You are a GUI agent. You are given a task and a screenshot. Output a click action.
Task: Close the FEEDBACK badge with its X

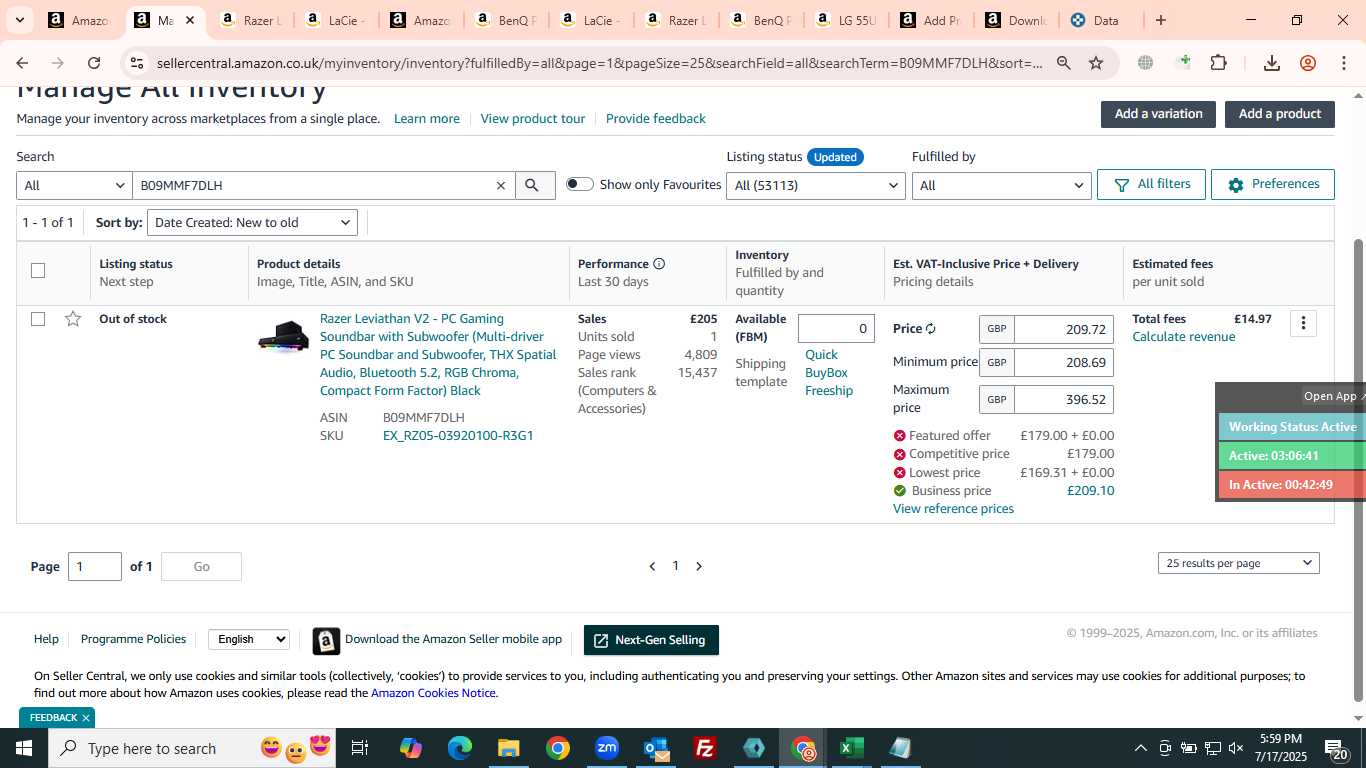tap(86, 718)
